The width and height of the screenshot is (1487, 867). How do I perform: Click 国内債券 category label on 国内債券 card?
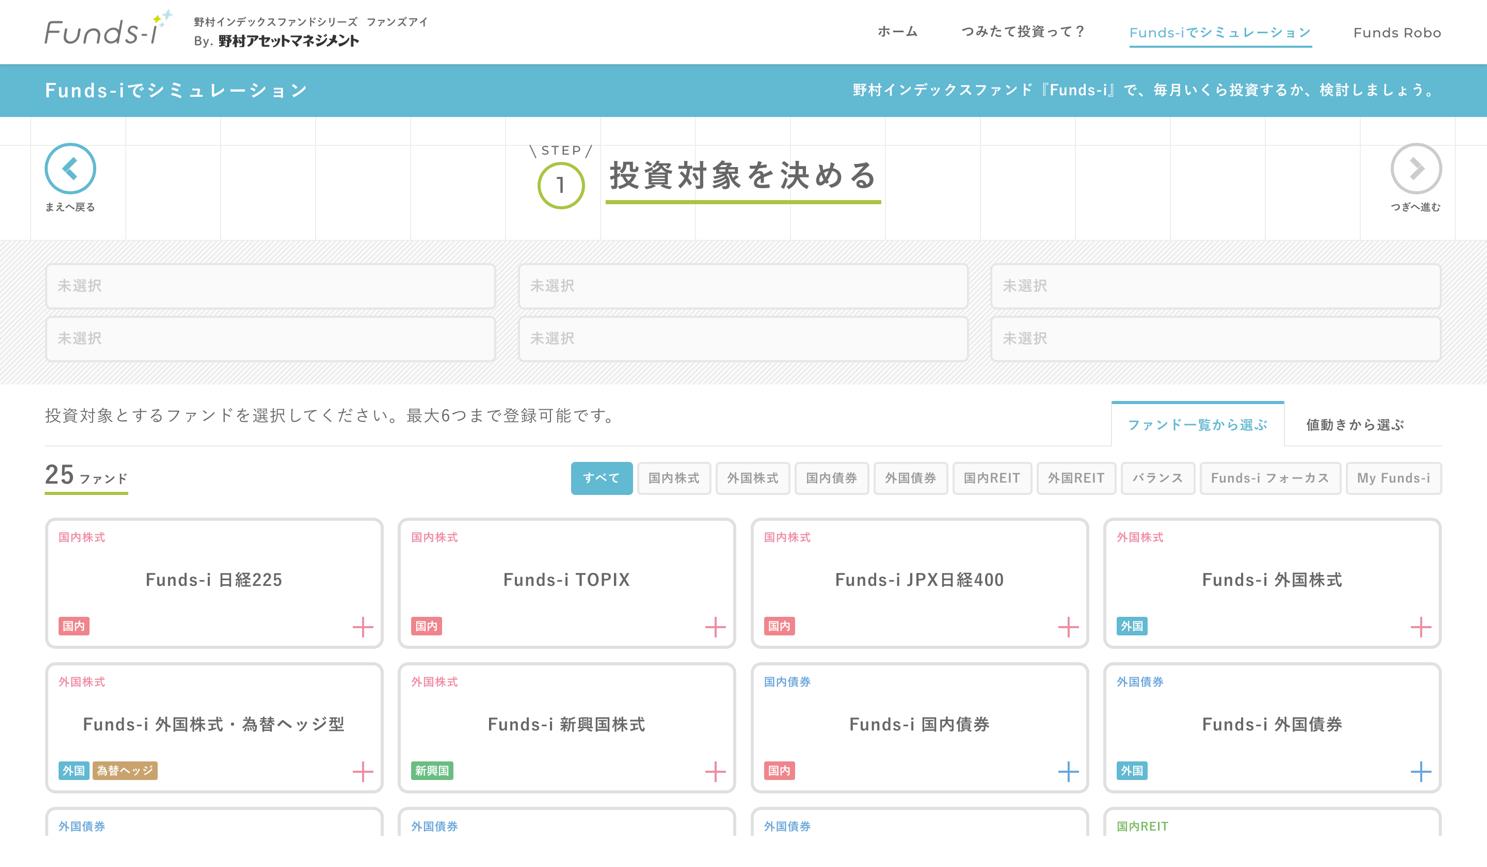tap(787, 681)
